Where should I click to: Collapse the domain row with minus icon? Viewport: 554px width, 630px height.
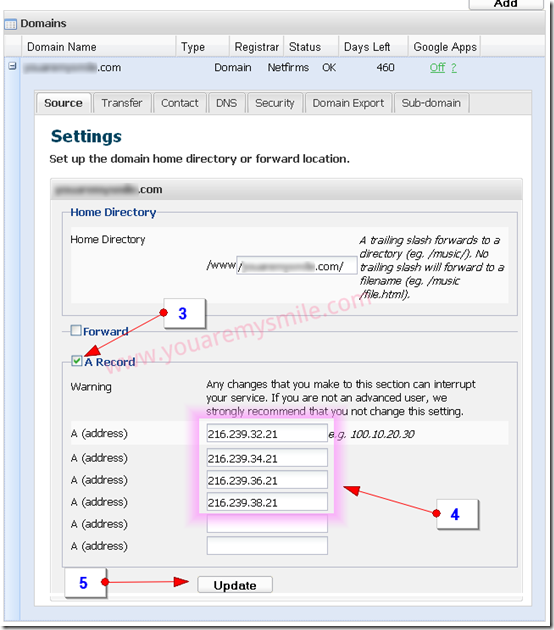(12, 65)
